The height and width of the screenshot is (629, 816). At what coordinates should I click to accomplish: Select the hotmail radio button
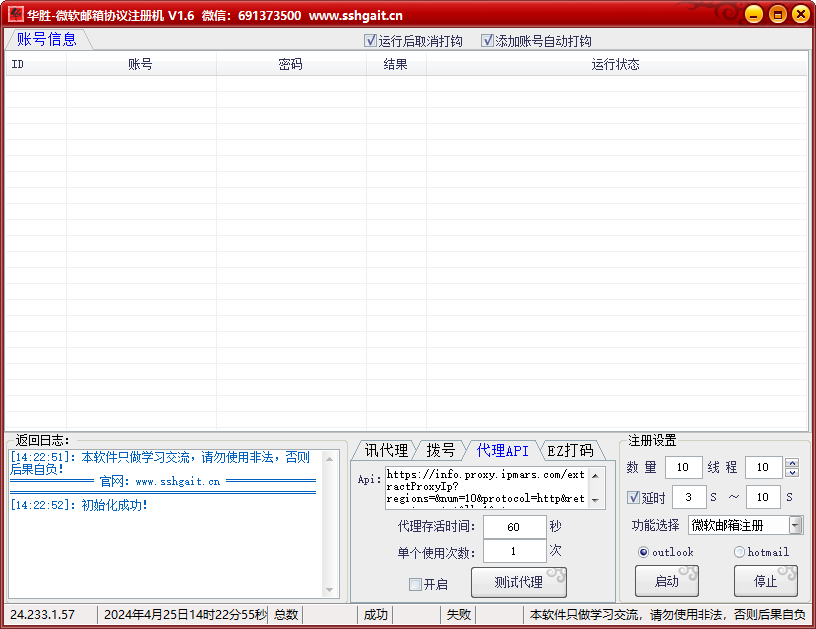739,552
